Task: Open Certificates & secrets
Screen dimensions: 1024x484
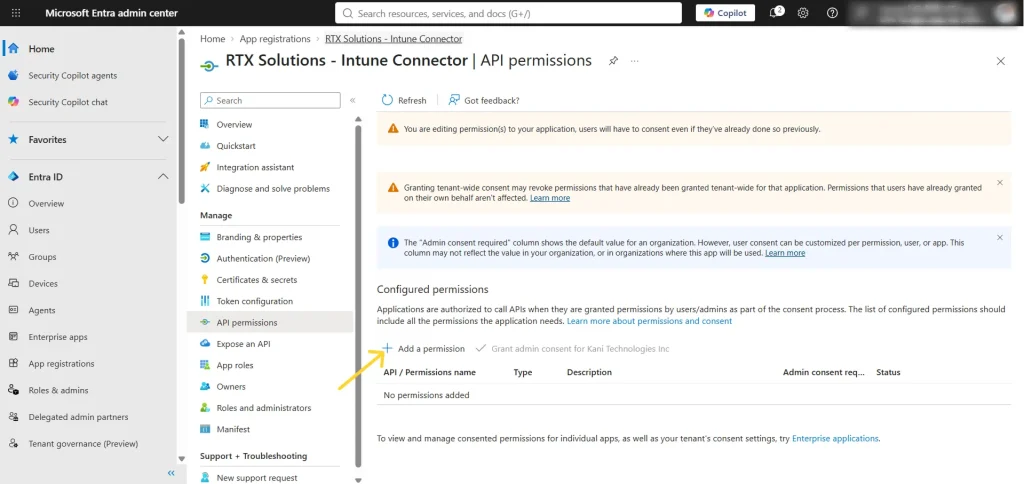Action: [x=257, y=280]
